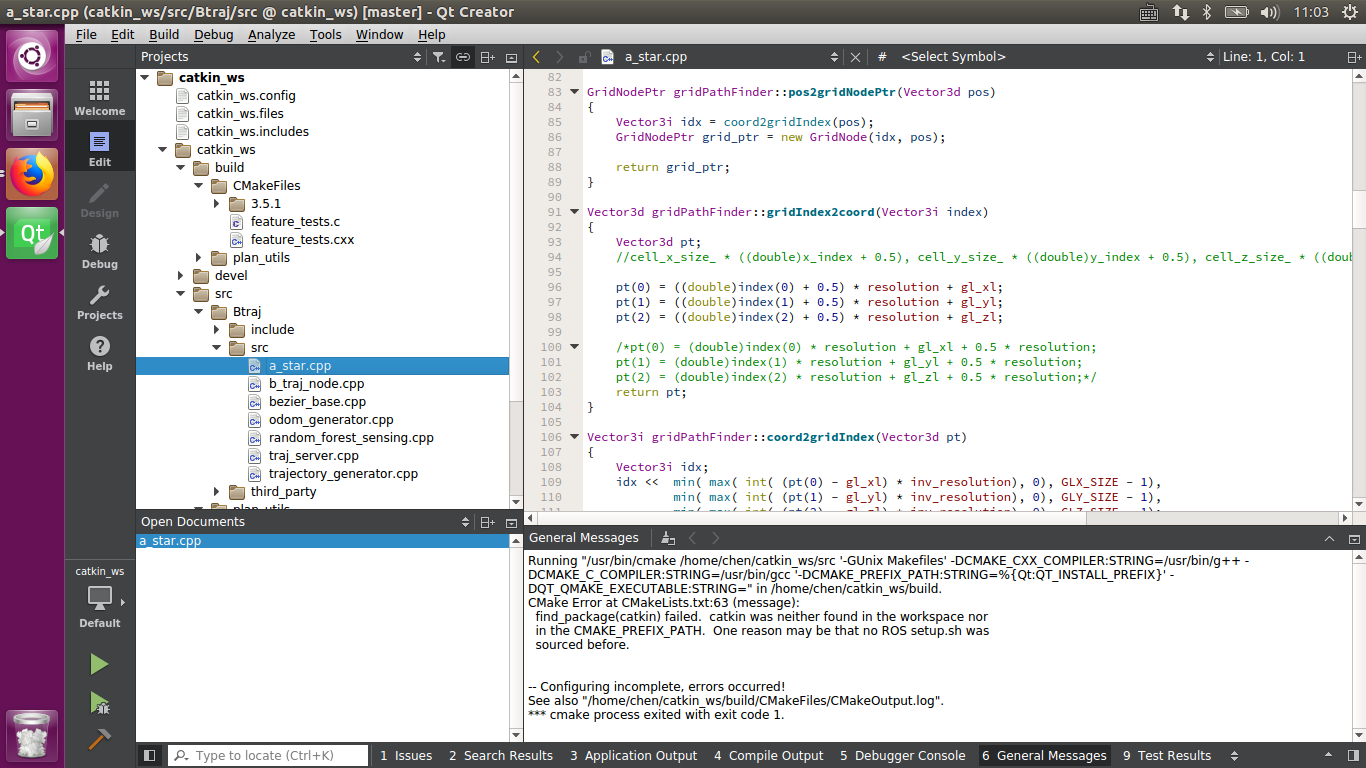Screen dimensions: 1366x768
Task: Click the Type to locate field
Action: point(267,755)
